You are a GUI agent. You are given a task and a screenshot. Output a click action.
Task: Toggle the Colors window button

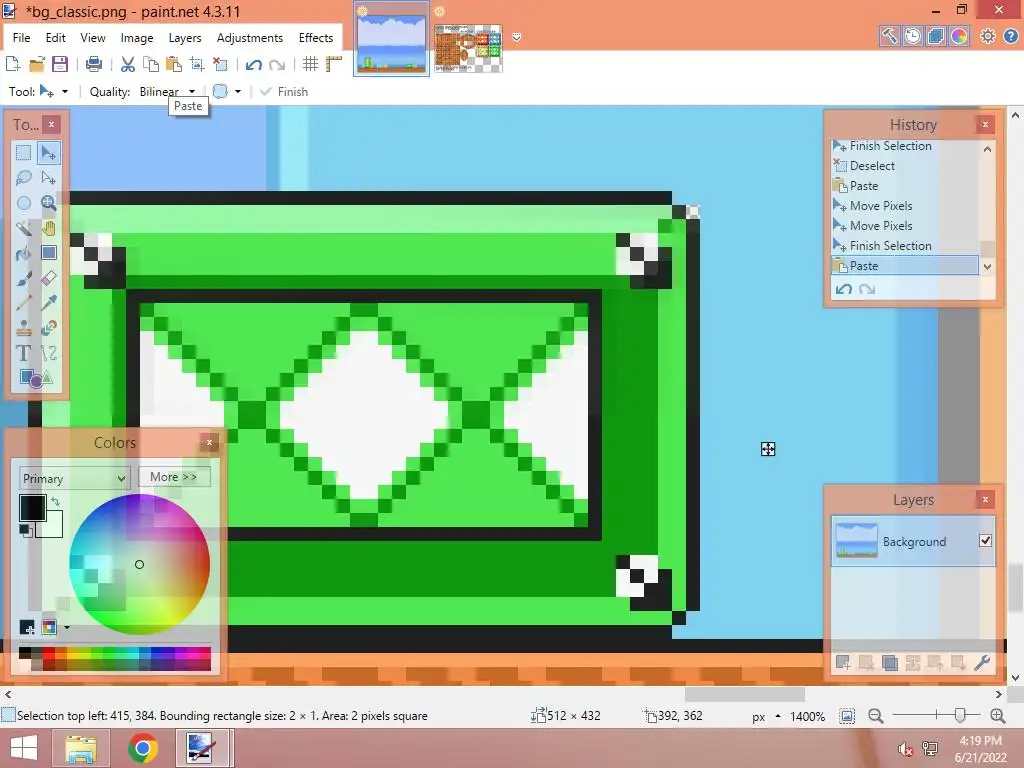tap(959, 36)
